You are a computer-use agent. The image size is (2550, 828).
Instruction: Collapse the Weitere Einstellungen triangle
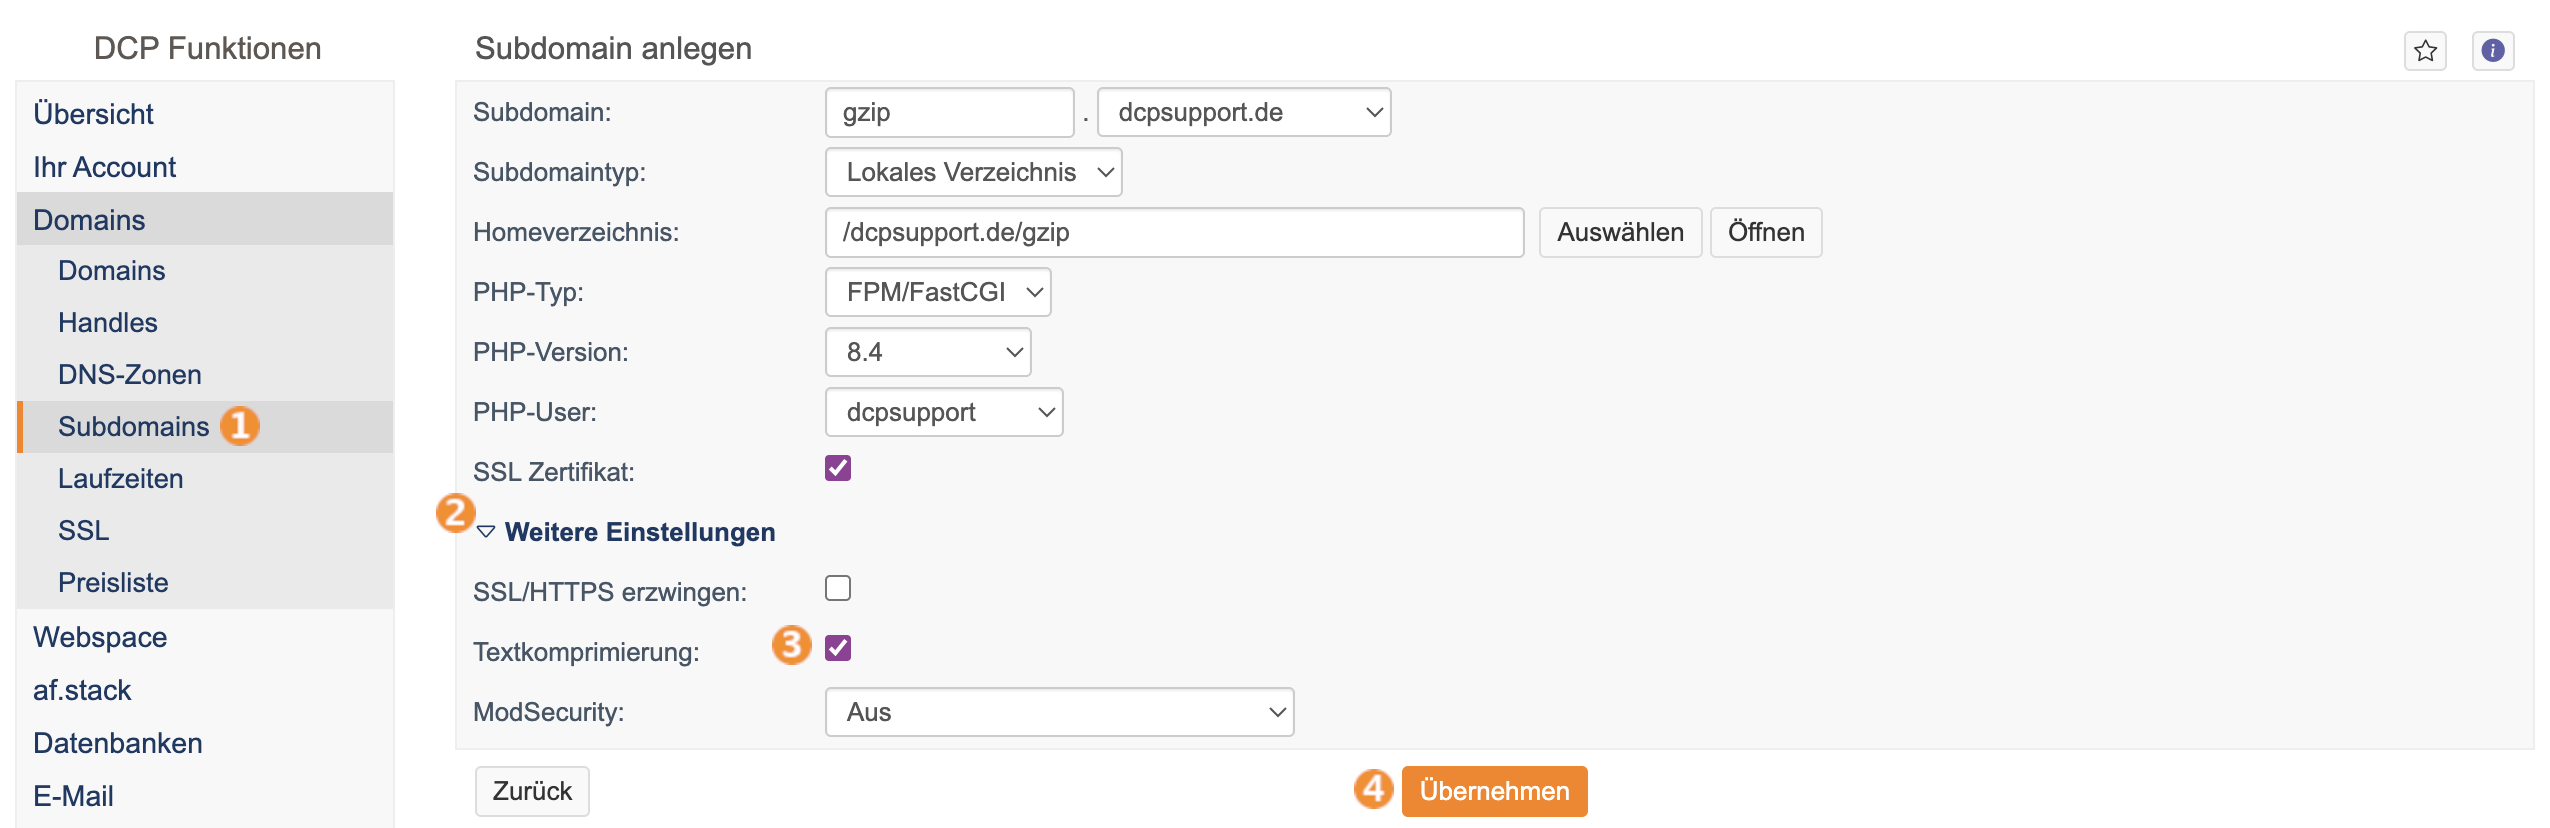[487, 532]
